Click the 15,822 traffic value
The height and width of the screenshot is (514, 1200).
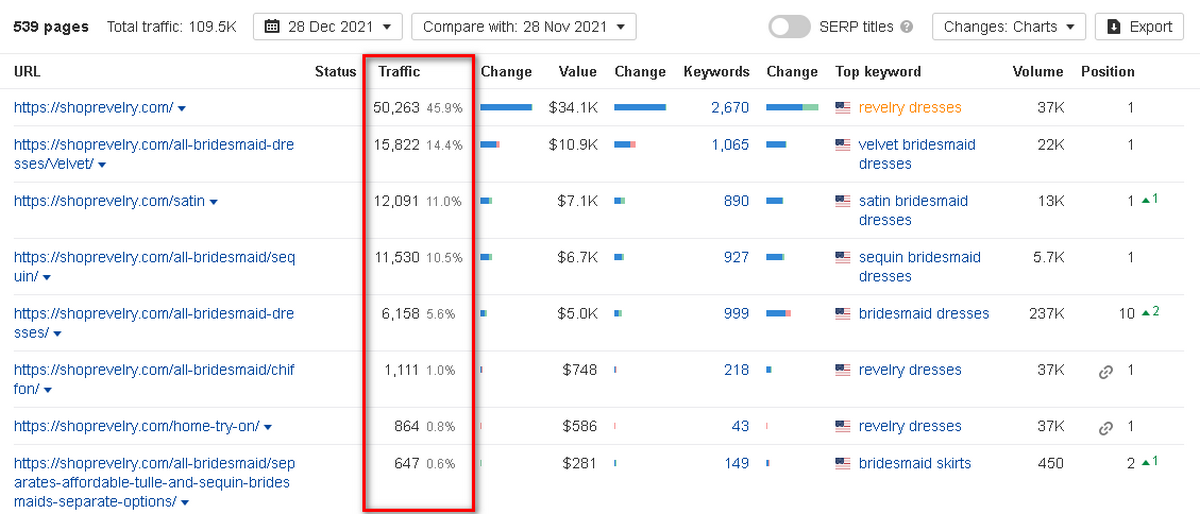[x=399, y=144]
